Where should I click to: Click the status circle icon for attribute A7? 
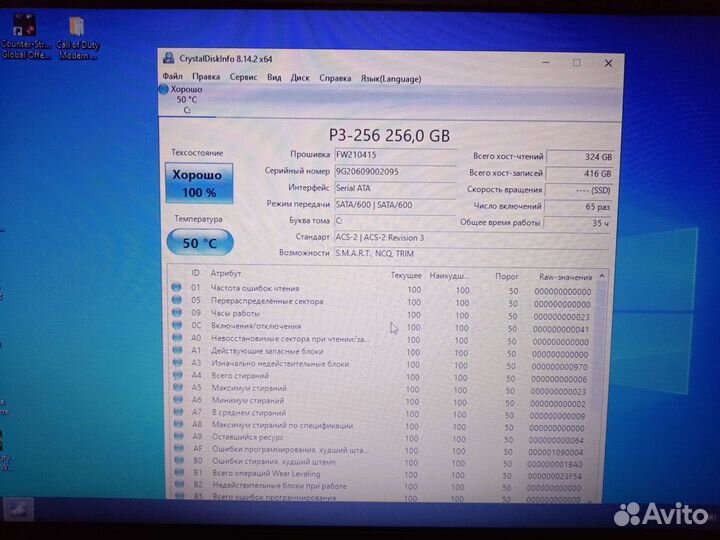(179, 411)
